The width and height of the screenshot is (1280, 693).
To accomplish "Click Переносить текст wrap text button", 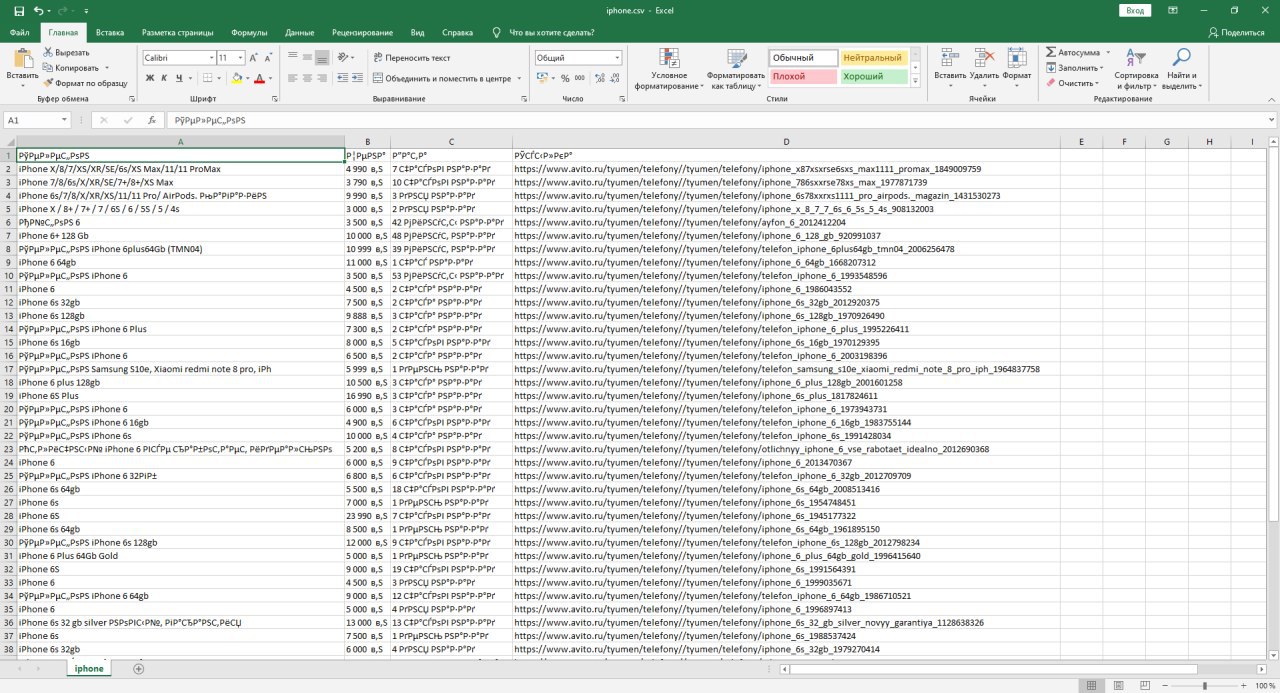I will pyautogui.click(x=411, y=58).
